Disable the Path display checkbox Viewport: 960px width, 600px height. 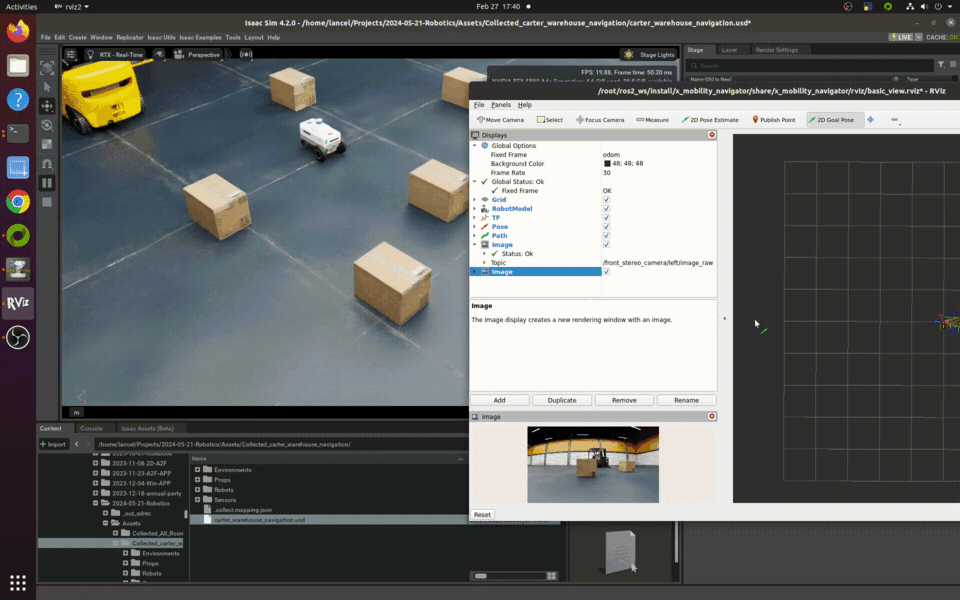pos(606,236)
